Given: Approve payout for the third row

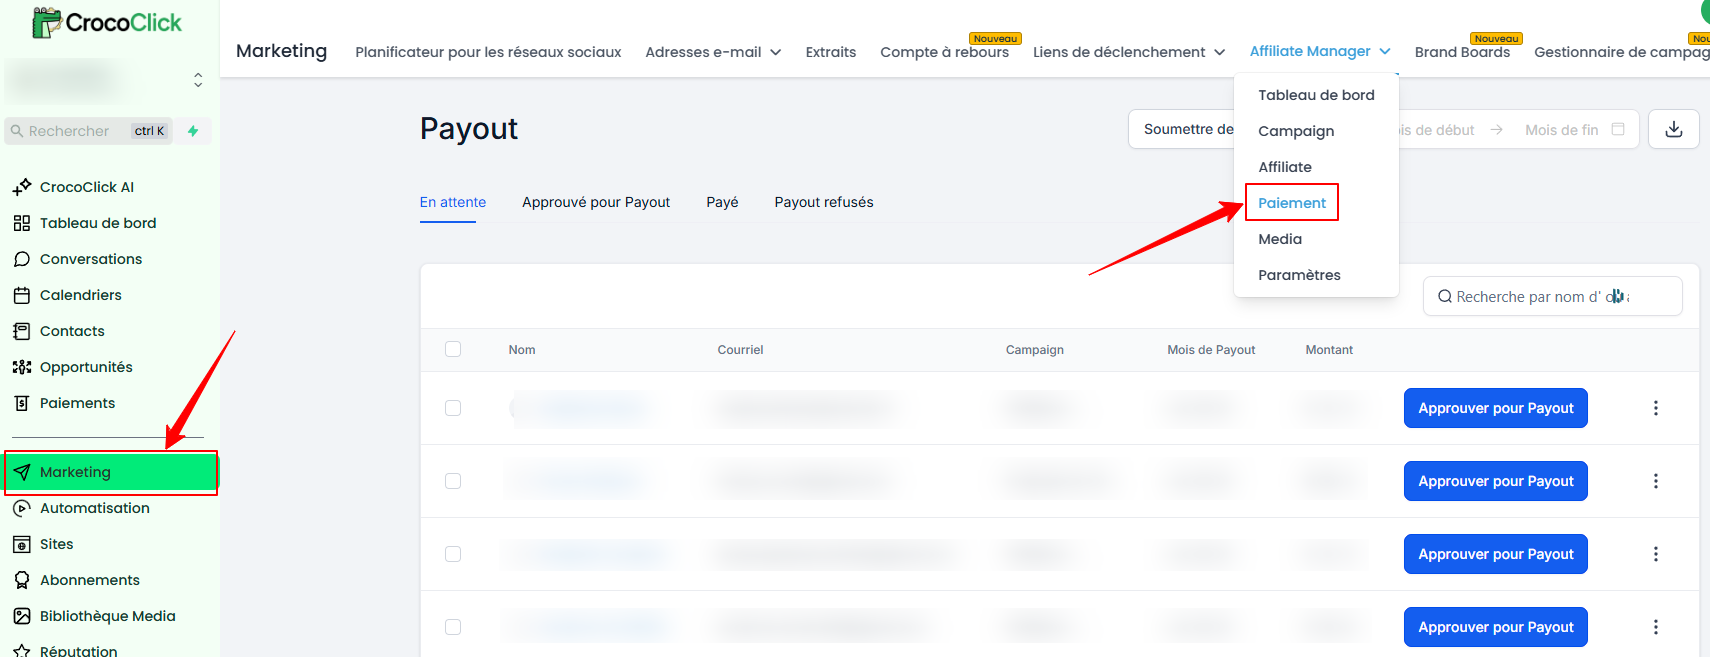Looking at the screenshot, I should 1496,554.
